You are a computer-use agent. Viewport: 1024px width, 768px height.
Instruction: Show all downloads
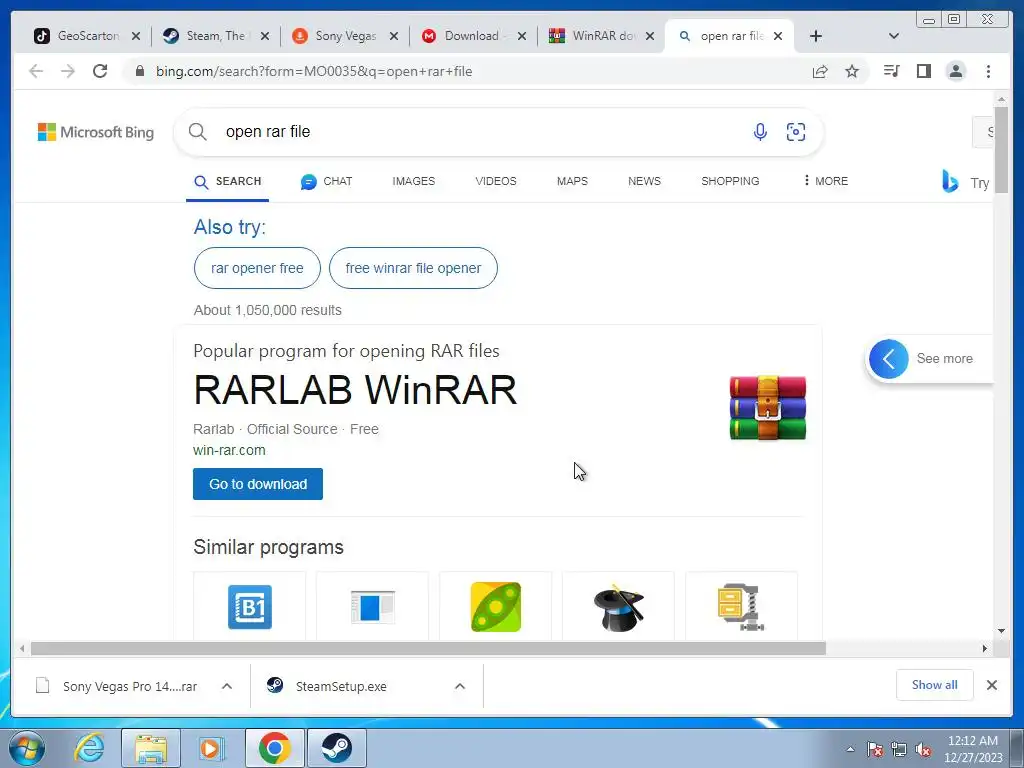[x=935, y=684]
